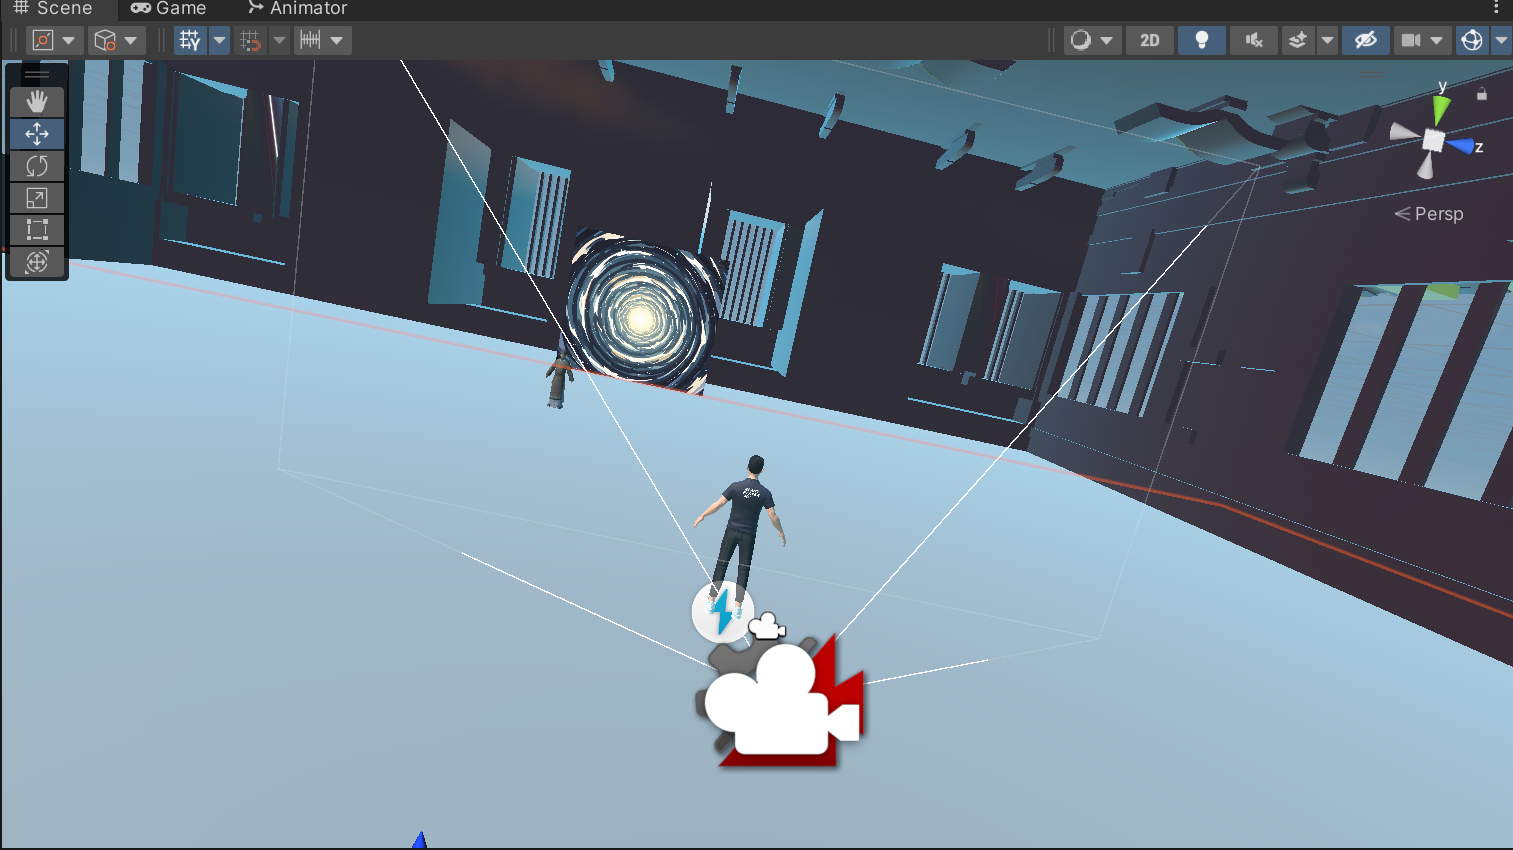
Task: Click the tool handle position pivot icon
Action: pos(42,40)
